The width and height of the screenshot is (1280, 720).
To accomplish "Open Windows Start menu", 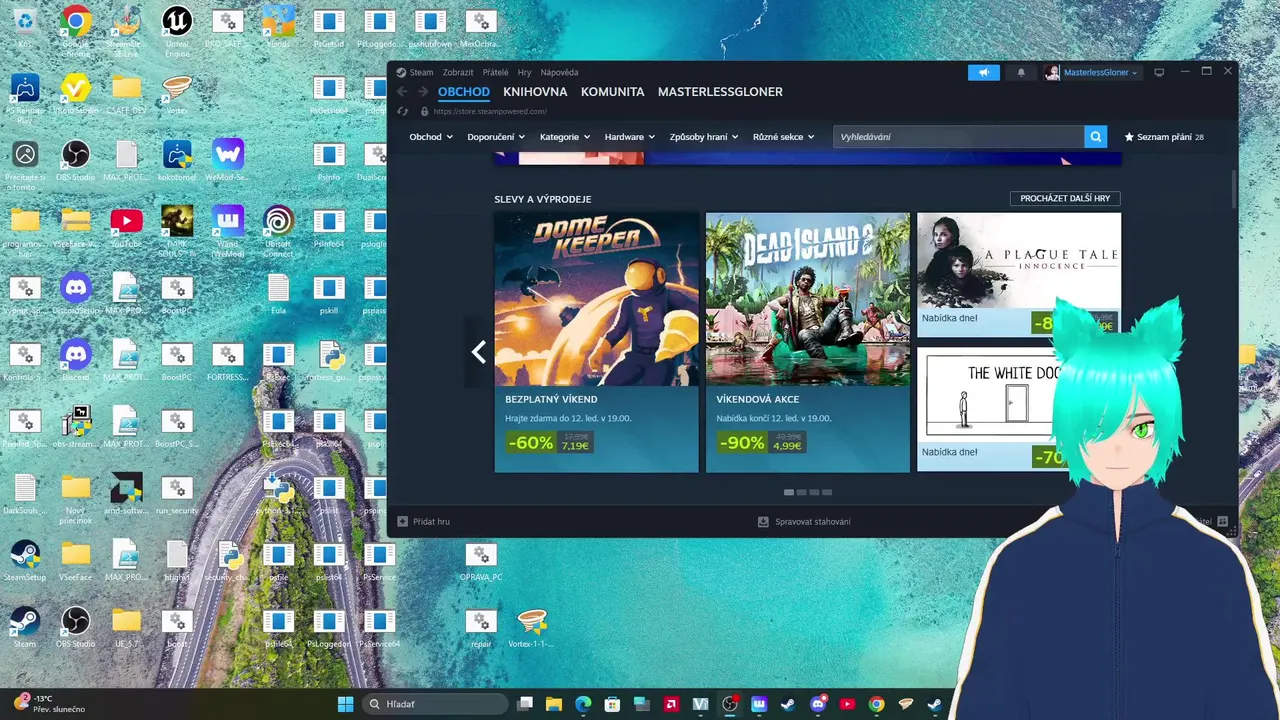I will [345, 704].
